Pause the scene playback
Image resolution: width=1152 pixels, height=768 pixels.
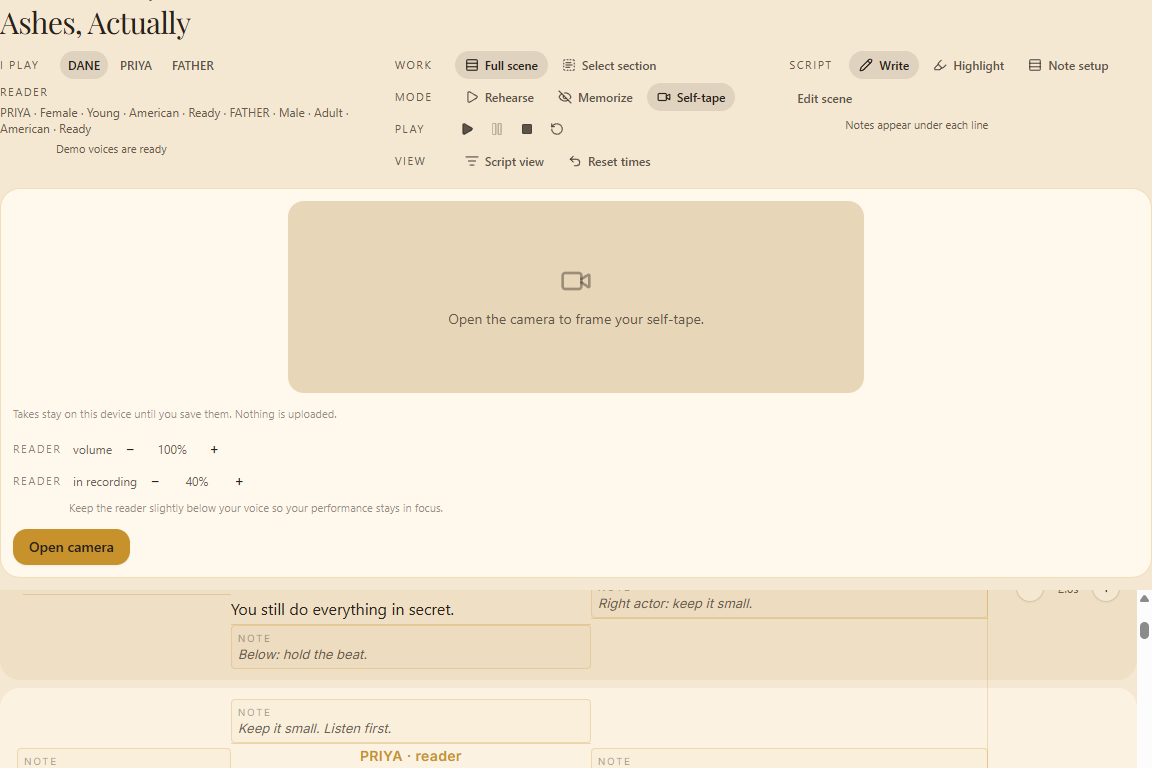pyautogui.click(x=497, y=129)
